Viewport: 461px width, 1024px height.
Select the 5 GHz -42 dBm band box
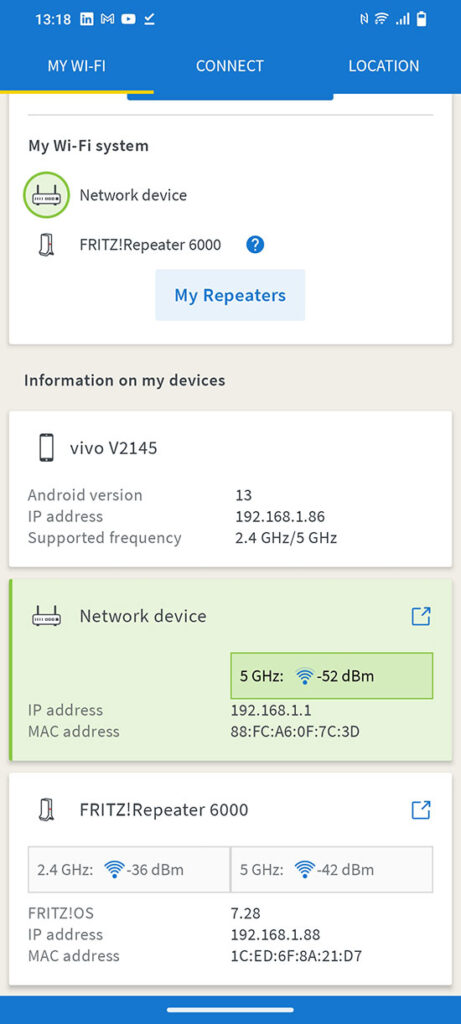332,869
